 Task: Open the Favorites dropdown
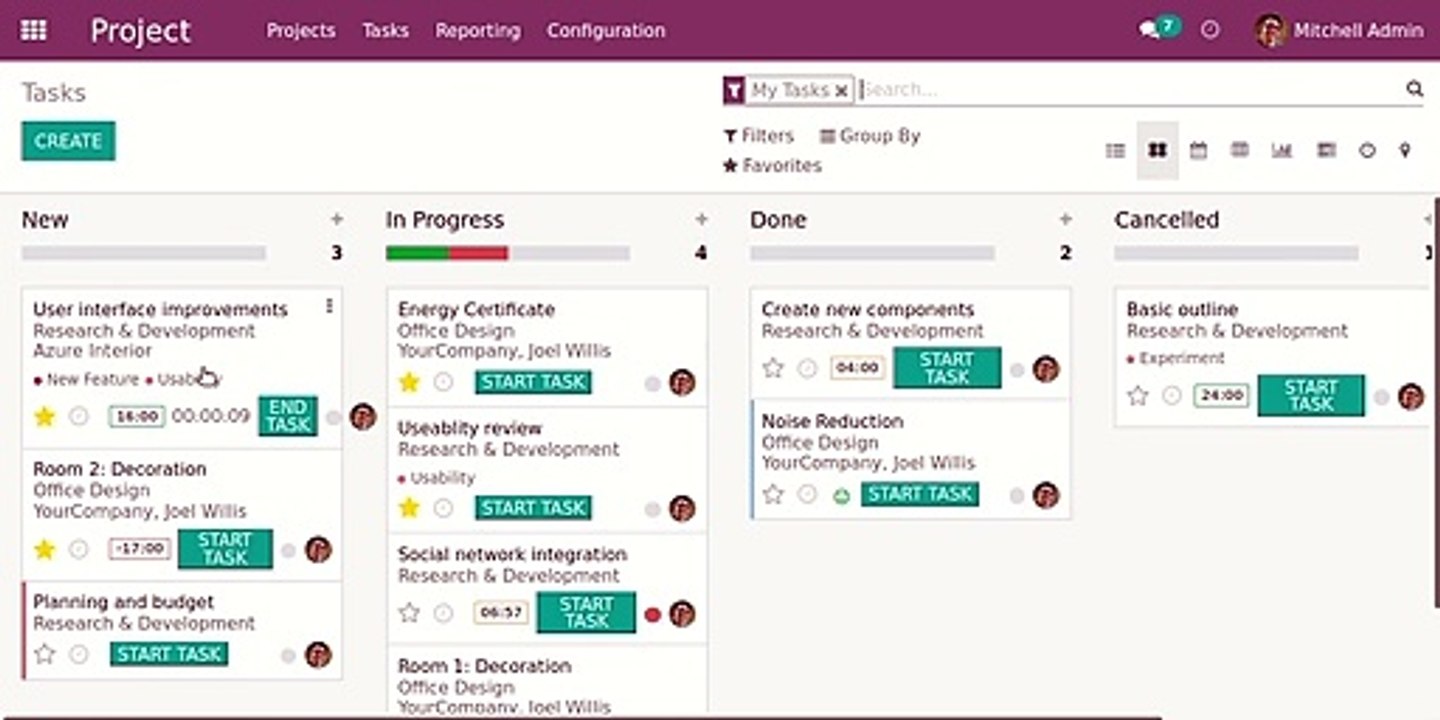[772, 166]
